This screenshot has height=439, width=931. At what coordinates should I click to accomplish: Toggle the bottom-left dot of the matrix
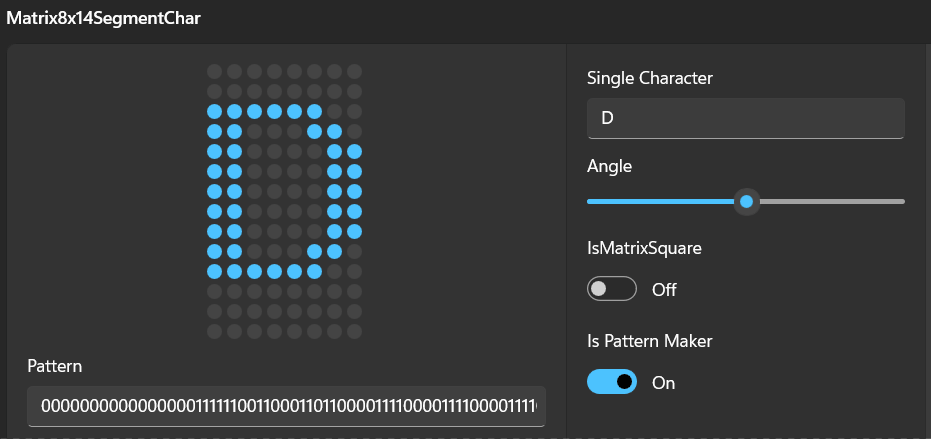click(214, 331)
